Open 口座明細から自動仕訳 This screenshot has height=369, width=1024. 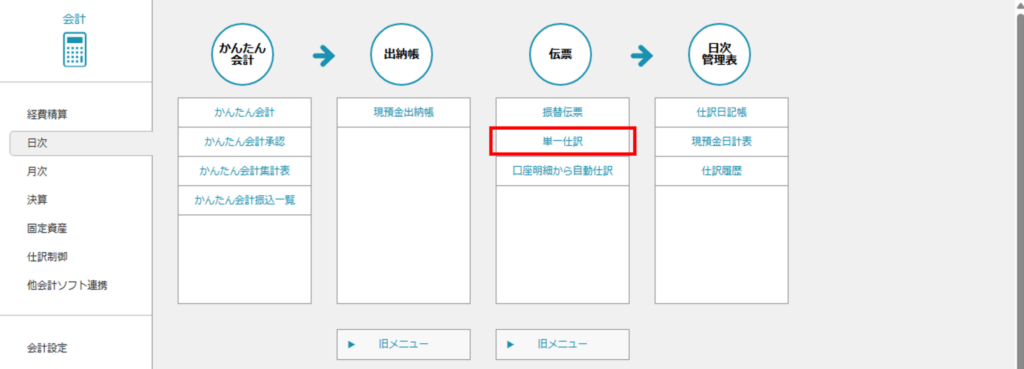click(562, 171)
